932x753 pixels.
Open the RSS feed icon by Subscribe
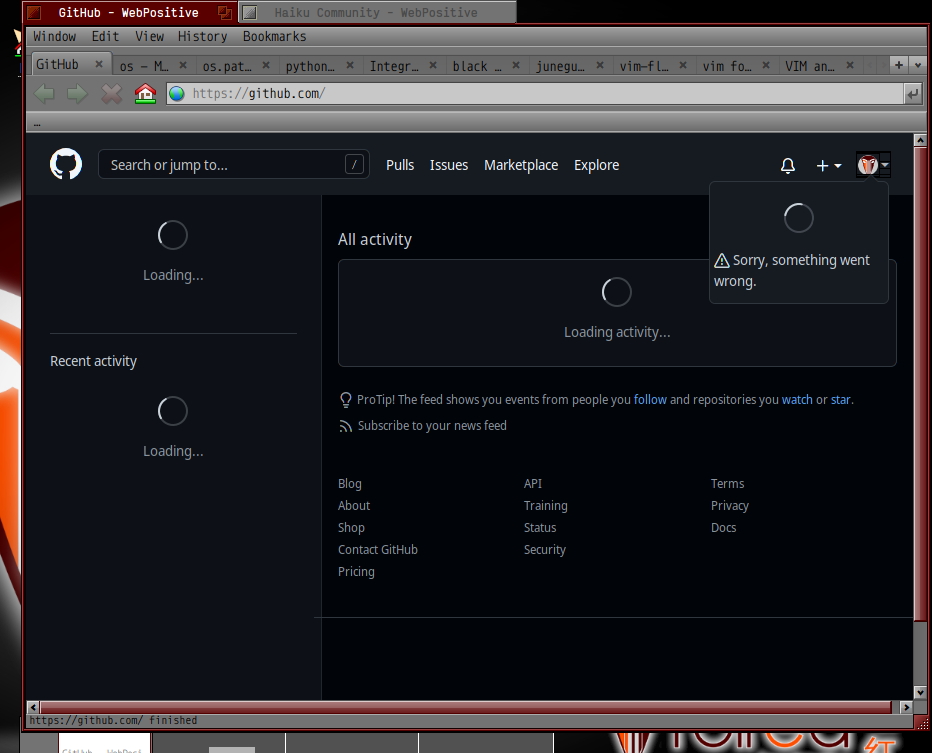[345, 426]
